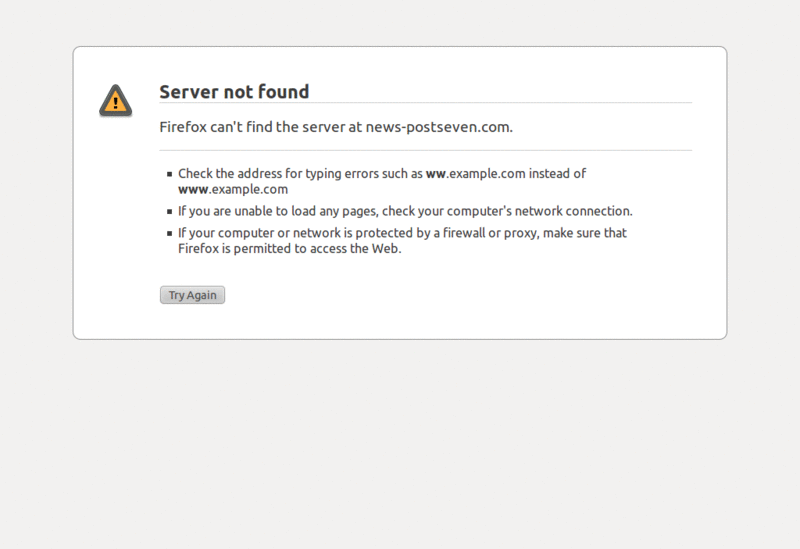Viewport: 800px width, 549px height.
Task: Click the 'Check the address for typing errors' tip
Action: pos(382,181)
